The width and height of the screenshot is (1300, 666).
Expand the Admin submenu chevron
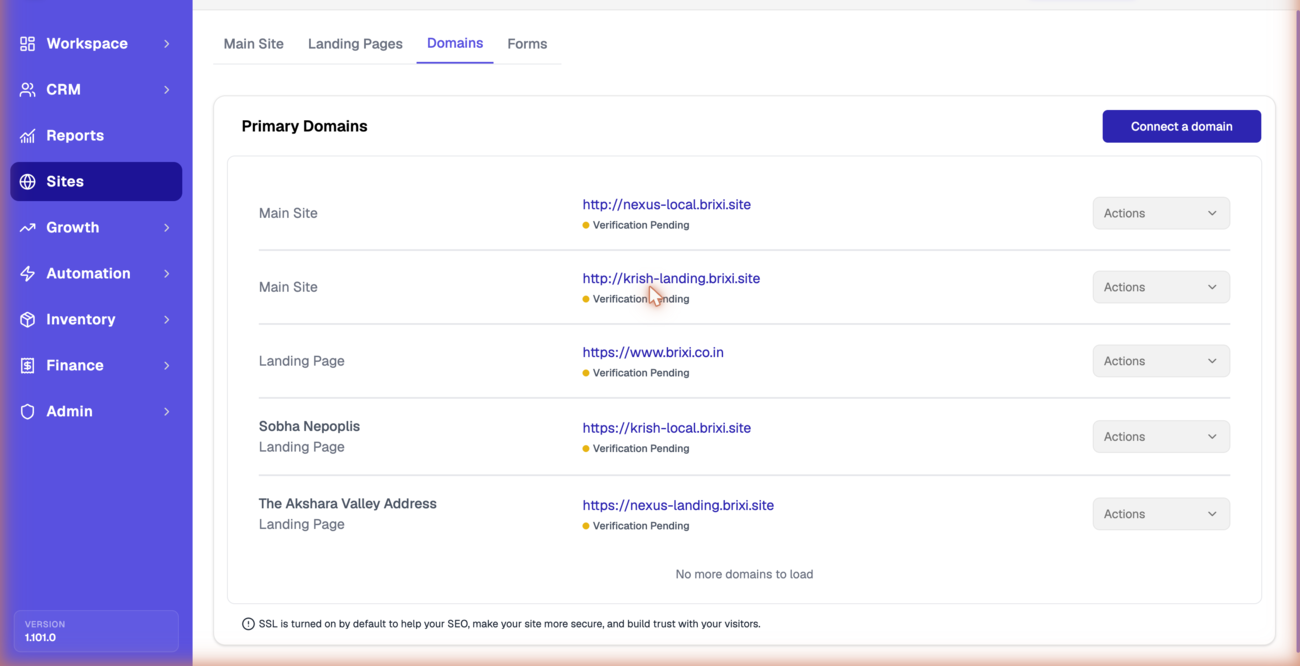click(167, 412)
